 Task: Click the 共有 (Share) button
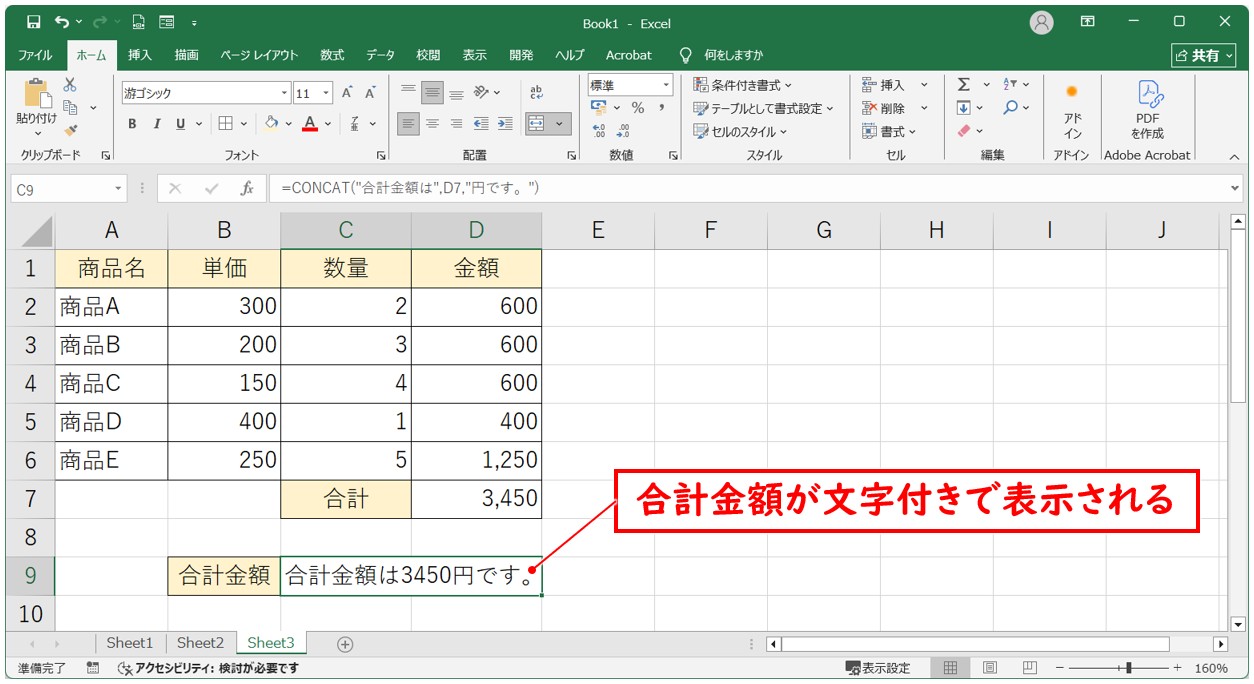pyautogui.click(x=1203, y=55)
